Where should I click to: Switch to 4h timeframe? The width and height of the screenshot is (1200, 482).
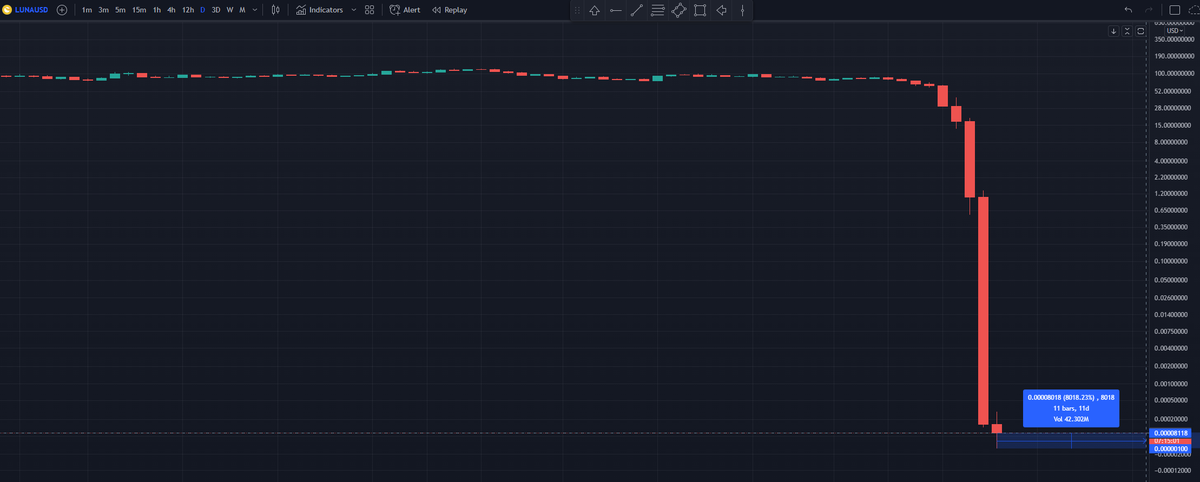[x=171, y=10]
